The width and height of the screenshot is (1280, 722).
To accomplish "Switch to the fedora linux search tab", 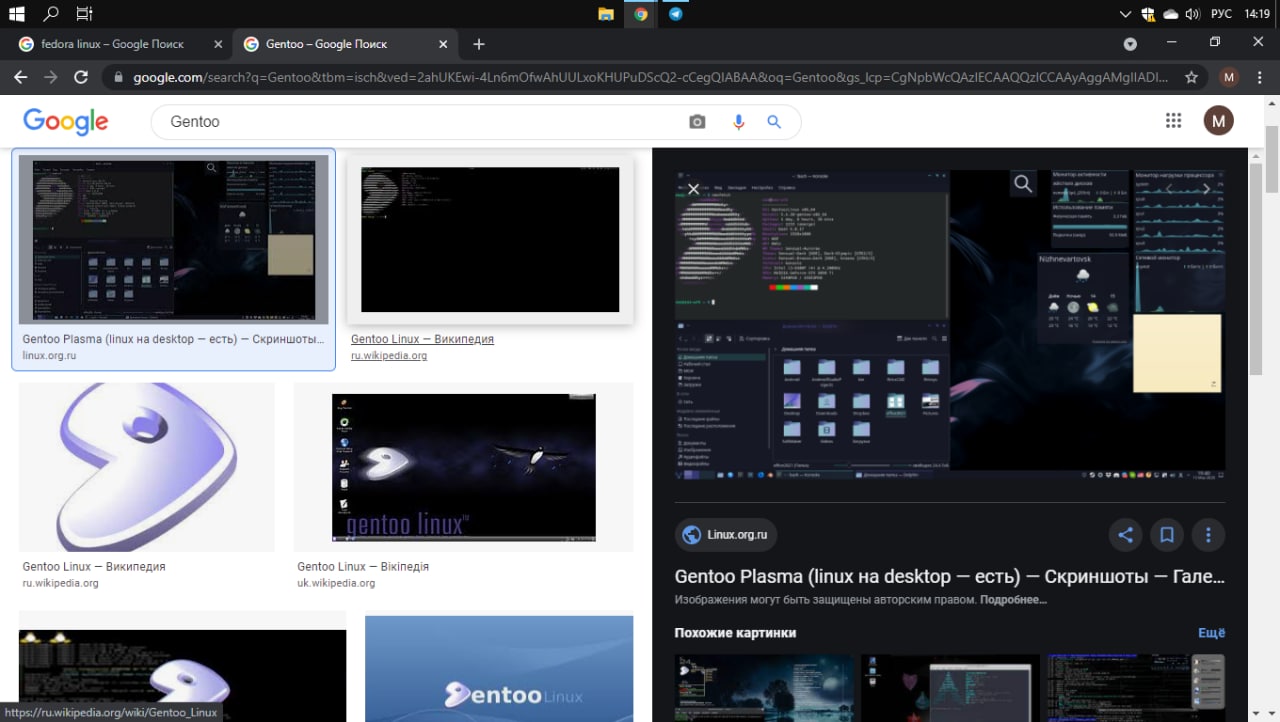I will (112, 44).
